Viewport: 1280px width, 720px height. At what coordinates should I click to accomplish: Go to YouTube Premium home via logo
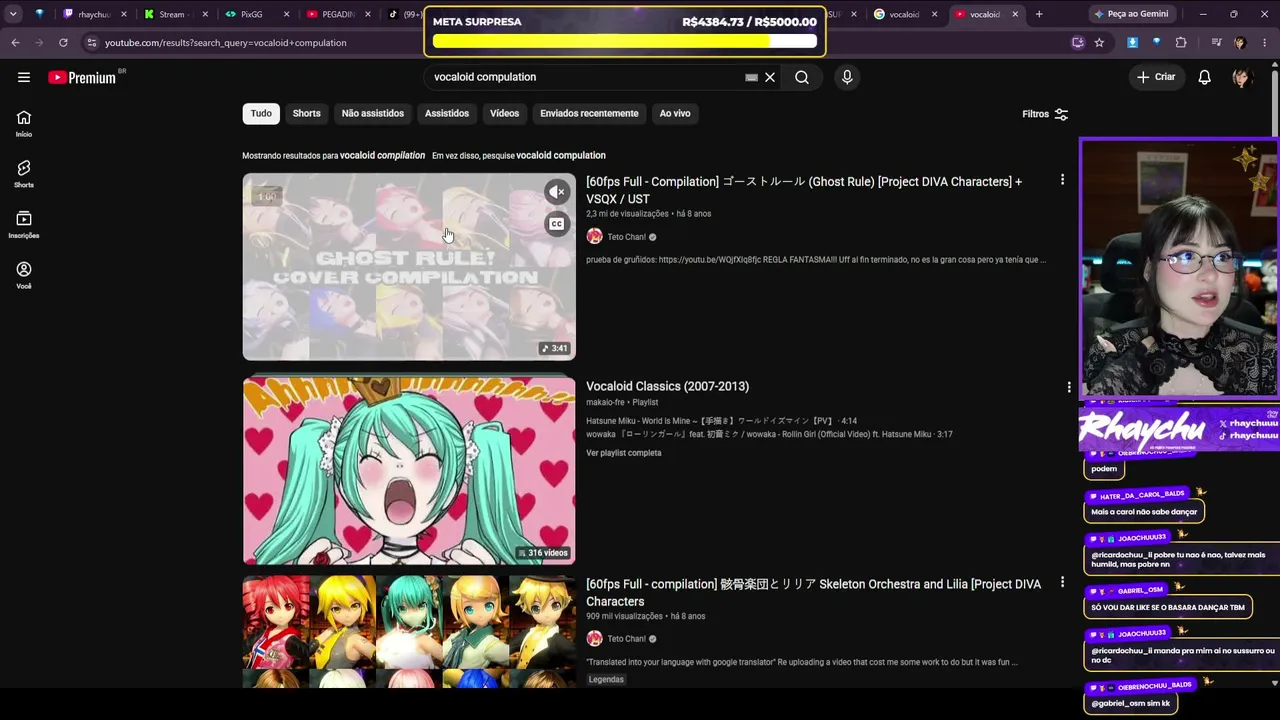click(82, 77)
